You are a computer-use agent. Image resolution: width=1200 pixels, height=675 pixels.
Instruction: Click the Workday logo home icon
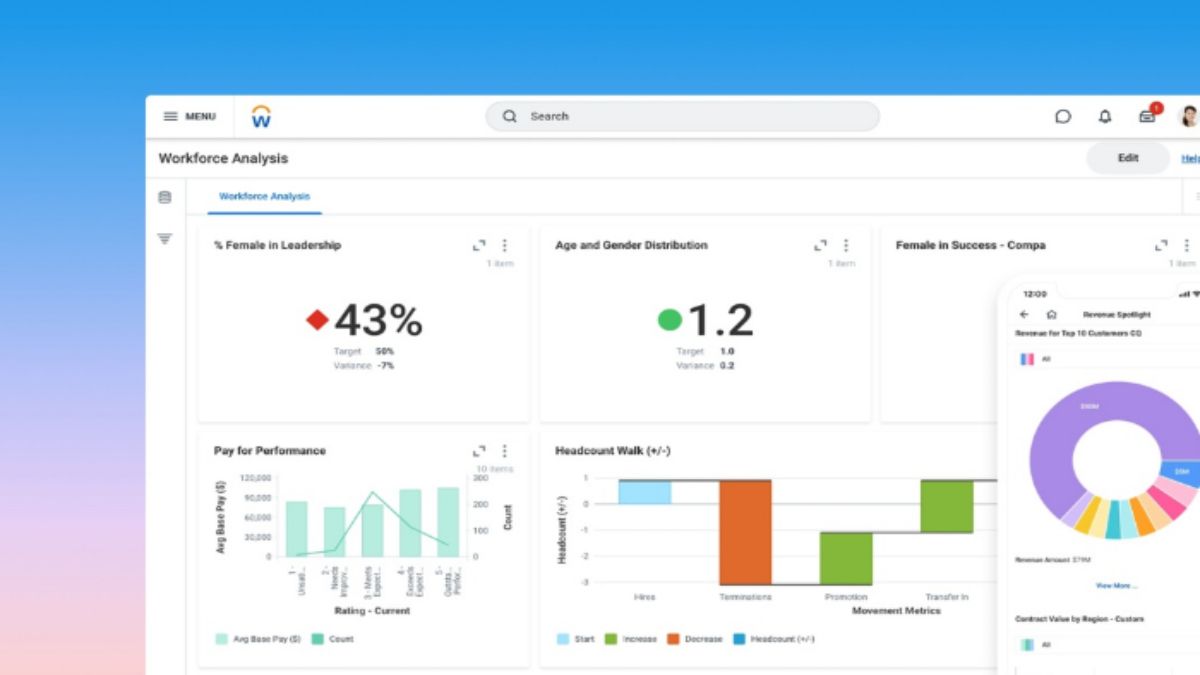tap(261, 117)
